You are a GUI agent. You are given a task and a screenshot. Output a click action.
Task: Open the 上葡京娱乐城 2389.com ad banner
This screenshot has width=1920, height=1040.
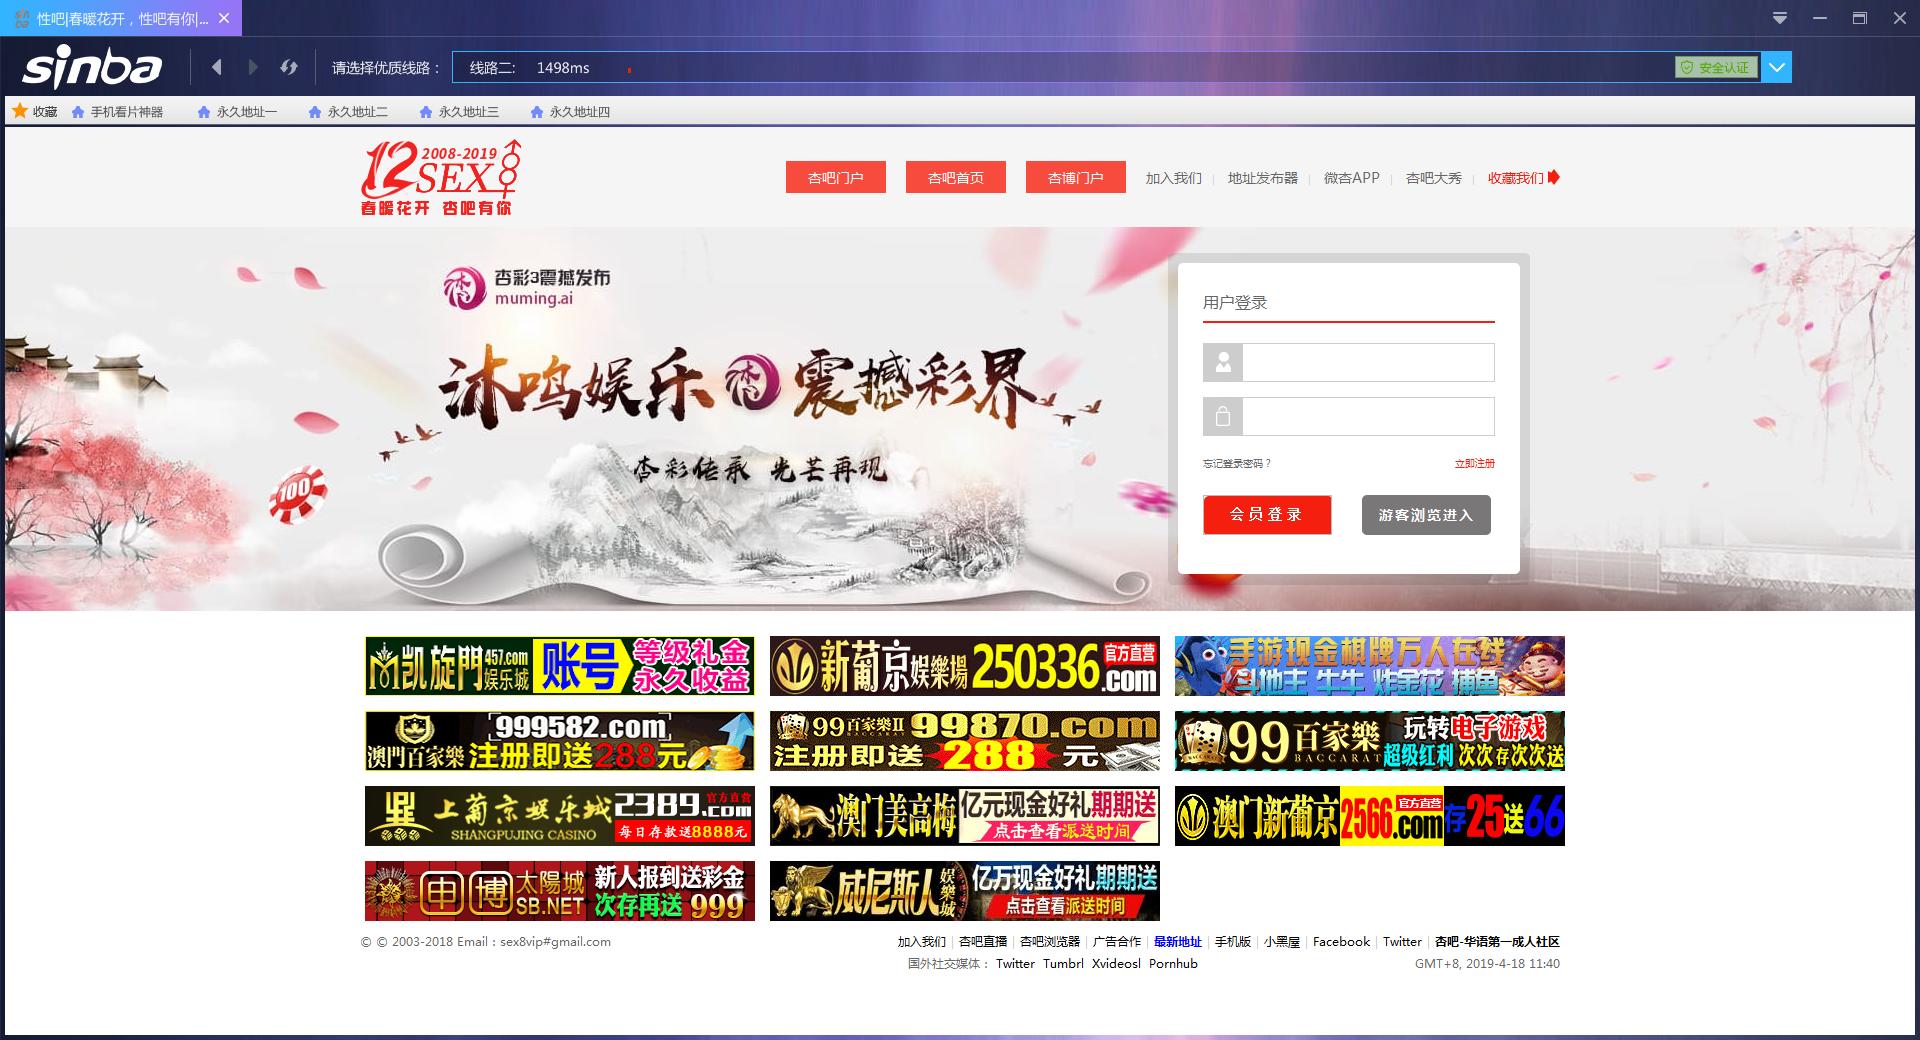point(560,816)
